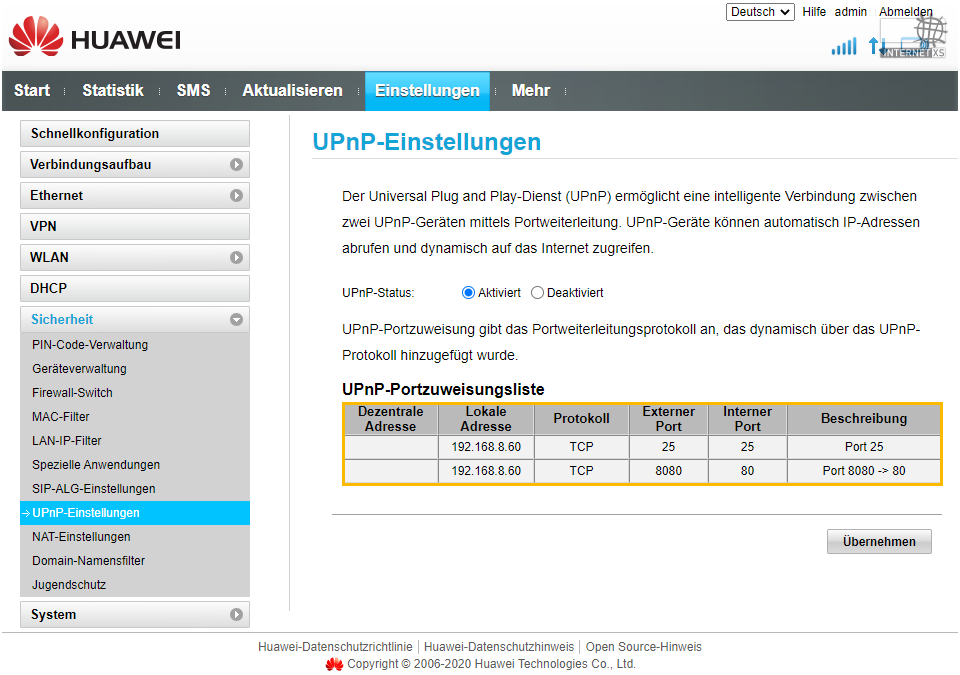Open NAT-Einstellungen page
Image resolution: width=960 pixels, height=675 pixels.
point(81,537)
